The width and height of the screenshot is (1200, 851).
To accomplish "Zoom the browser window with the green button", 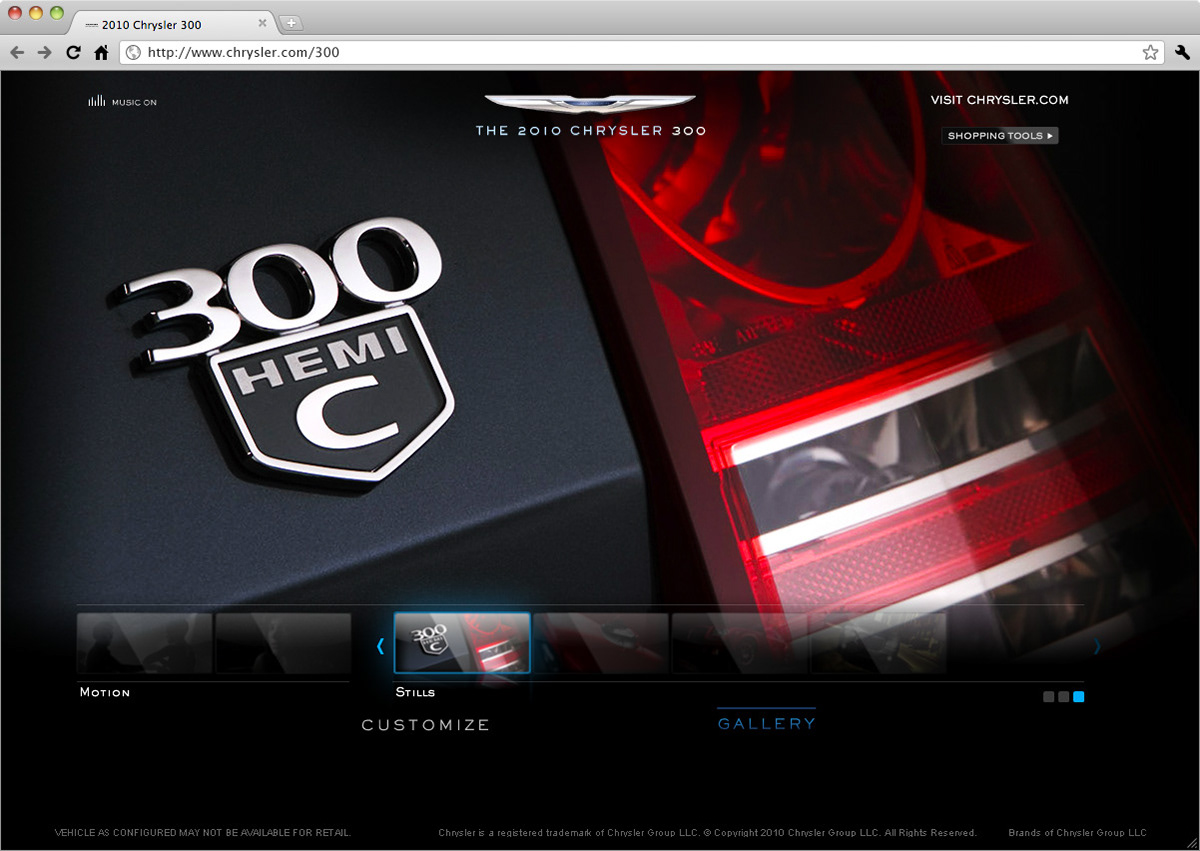I will click(56, 13).
